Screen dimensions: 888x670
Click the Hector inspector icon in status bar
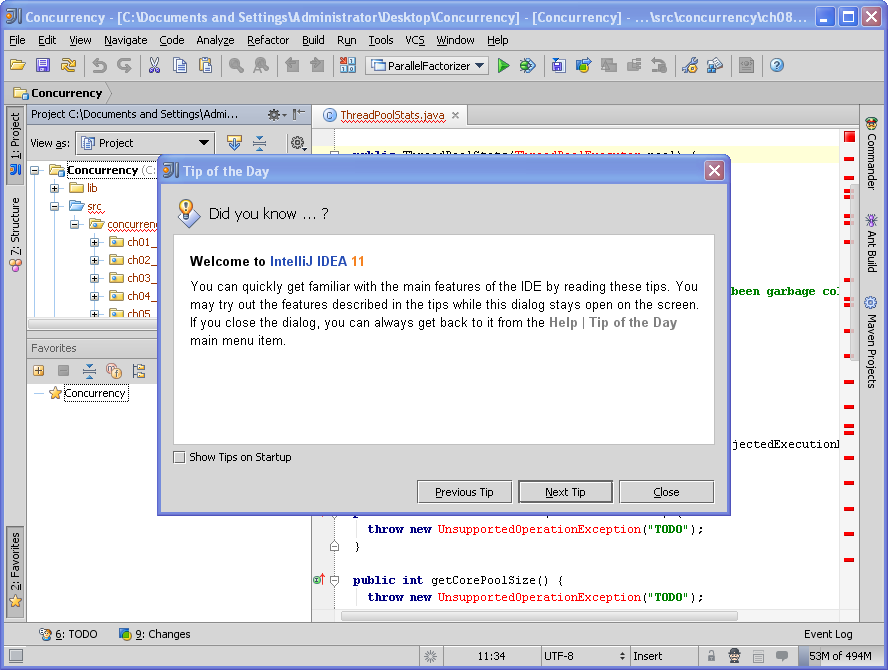[x=735, y=656]
